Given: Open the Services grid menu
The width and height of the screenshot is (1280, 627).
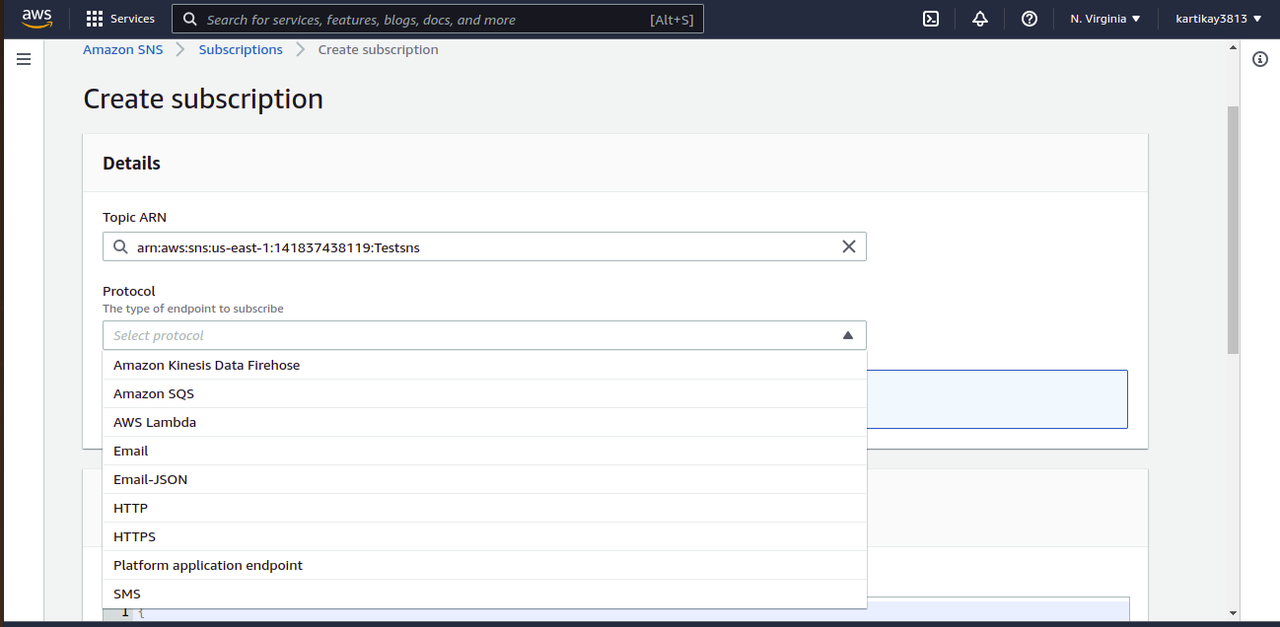Looking at the screenshot, I should [120, 19].
